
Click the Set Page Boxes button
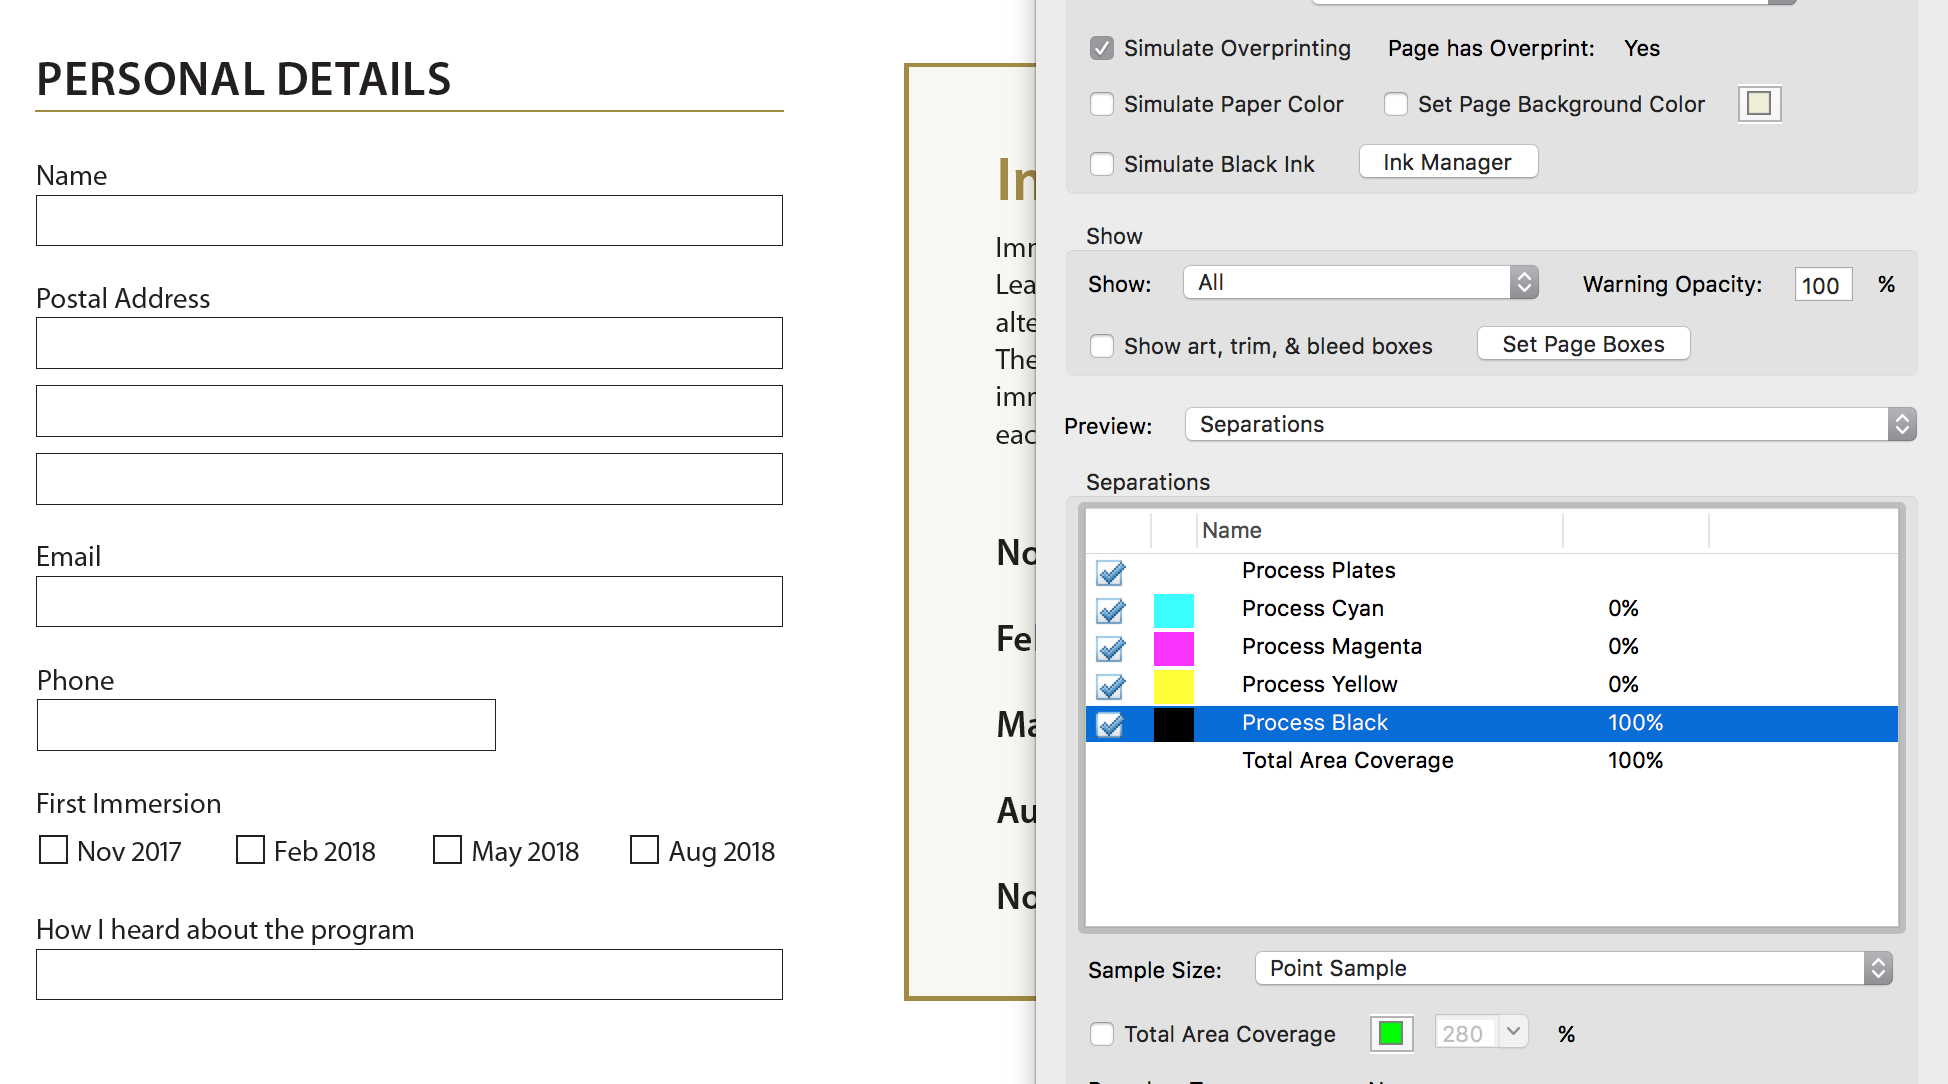pos(1584,344)
